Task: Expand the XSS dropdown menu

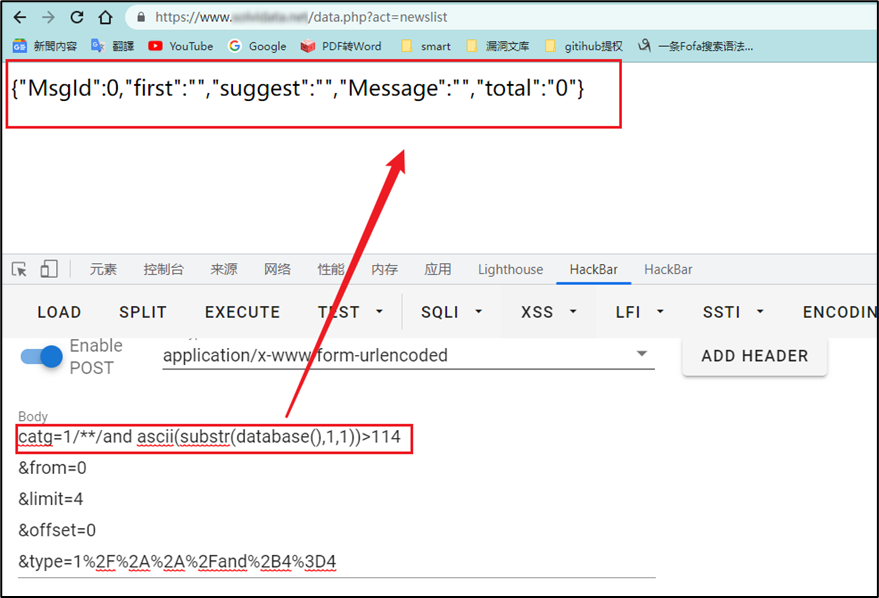Action: 549,312
